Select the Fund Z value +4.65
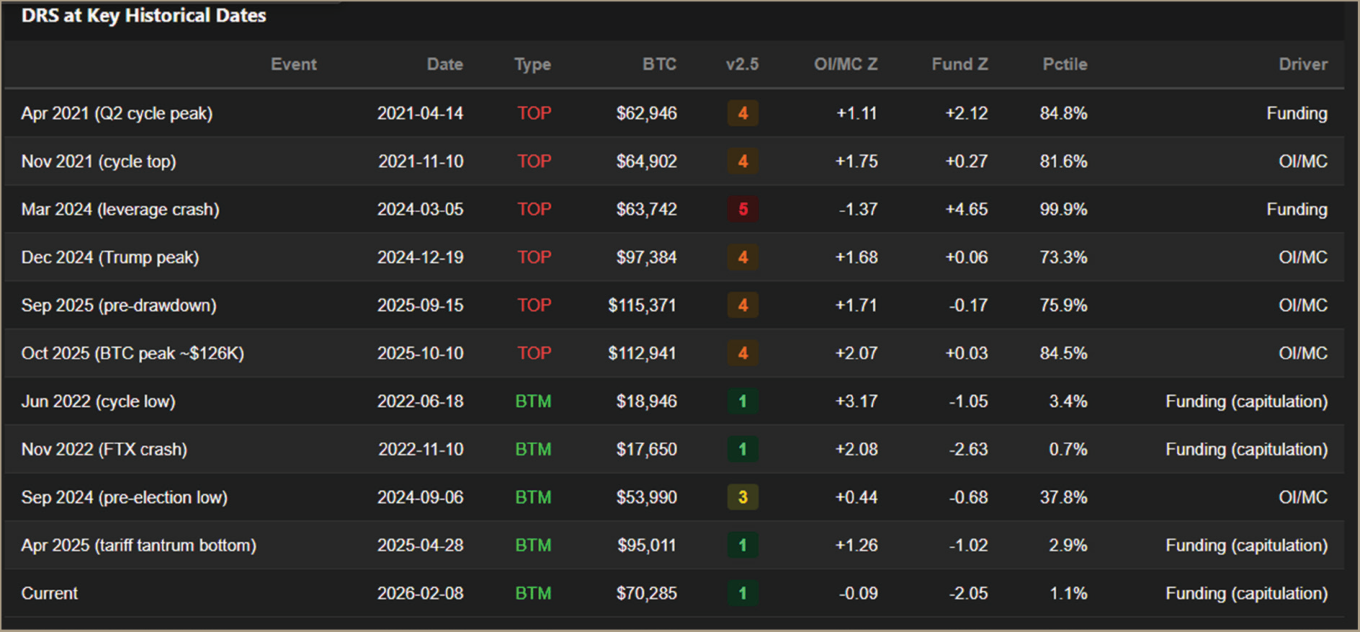The height and width of the screenshot is (632, 1360). [x=967, y=209]
